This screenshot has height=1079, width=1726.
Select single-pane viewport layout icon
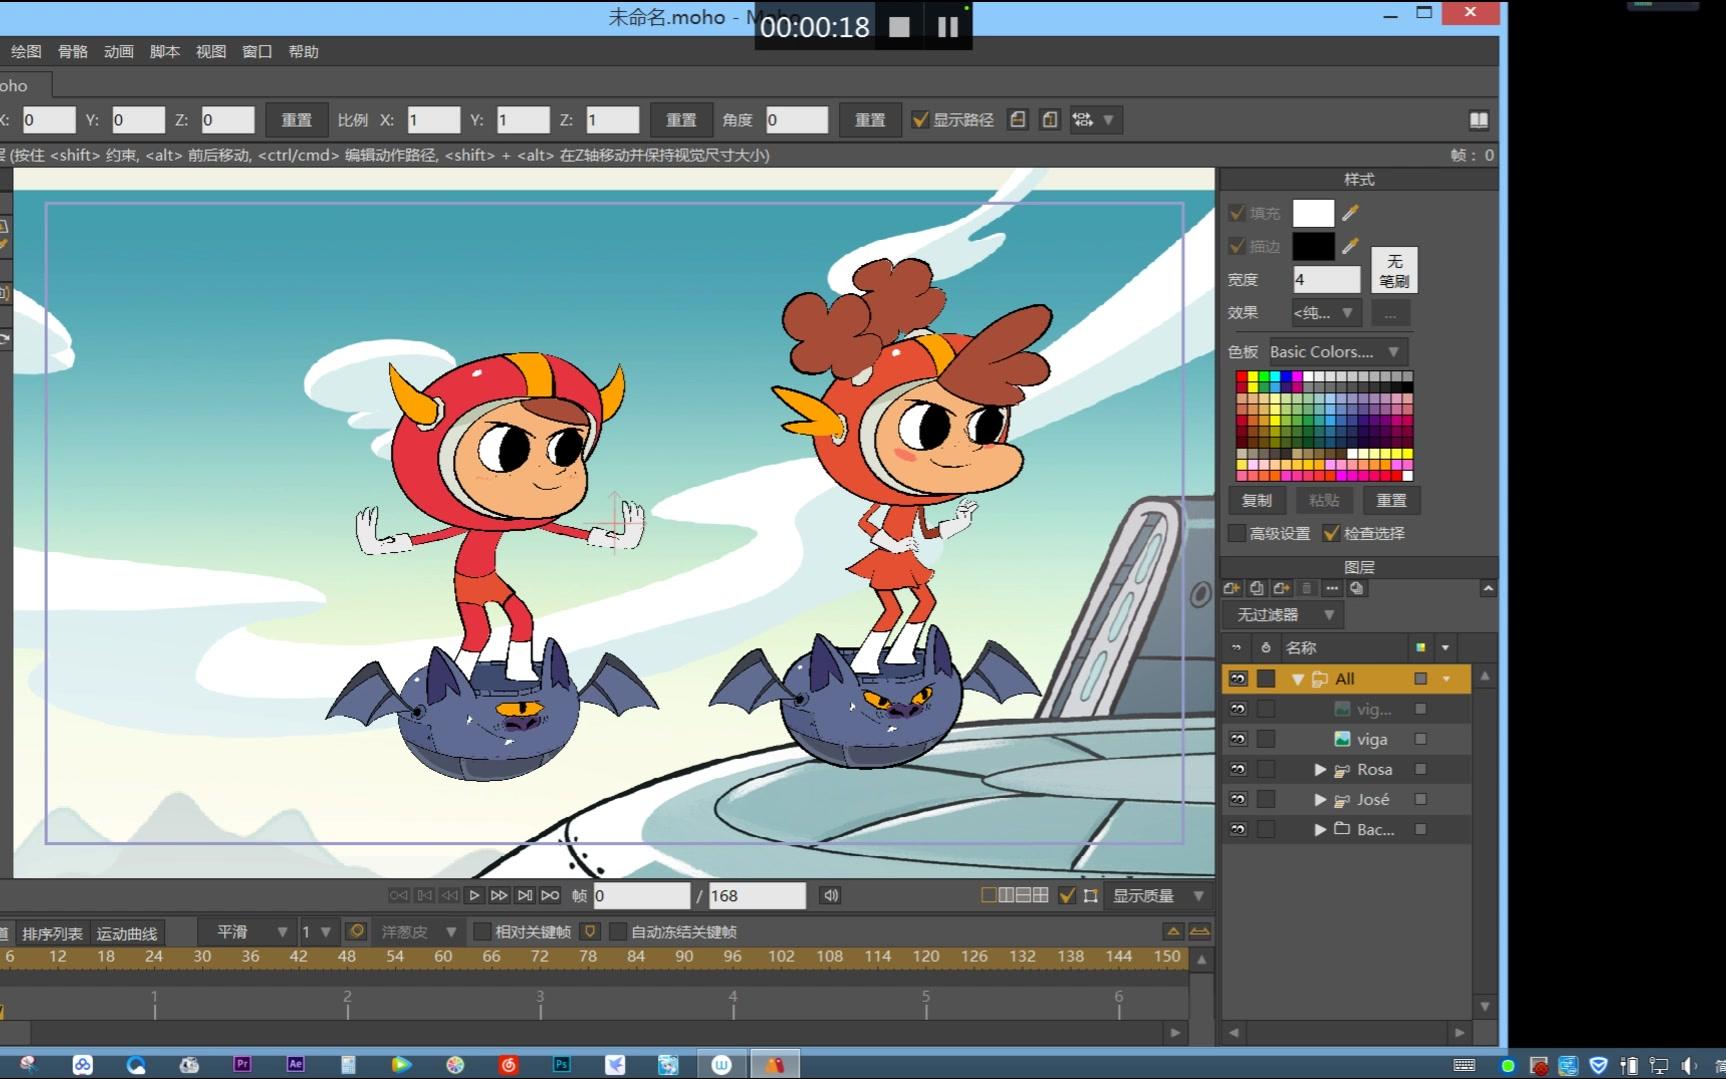tap(989, 895)
